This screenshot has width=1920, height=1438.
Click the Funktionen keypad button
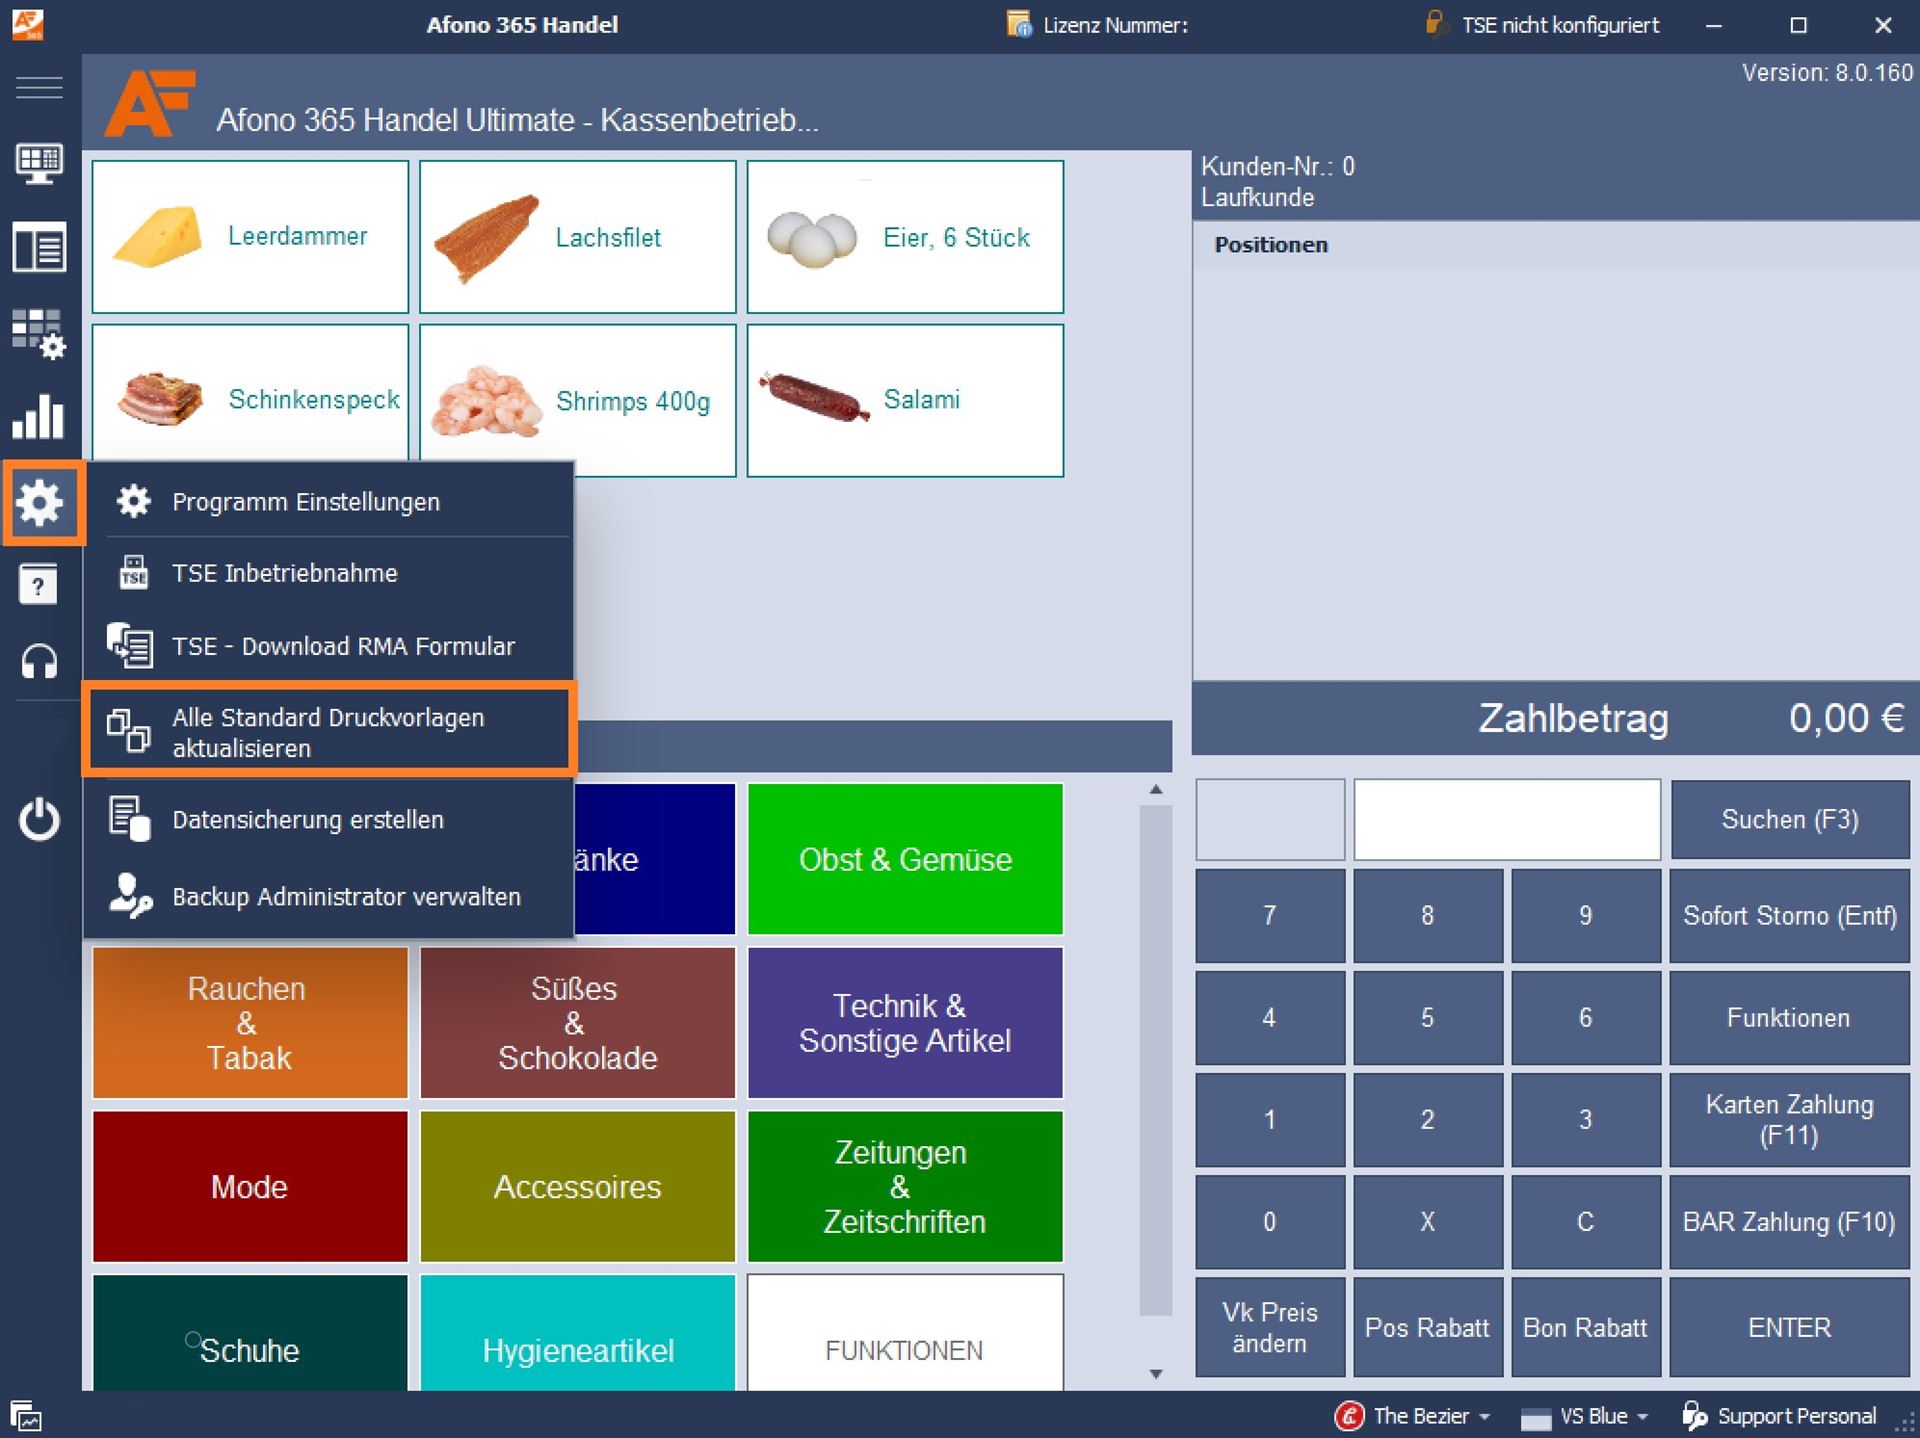1789,1017
